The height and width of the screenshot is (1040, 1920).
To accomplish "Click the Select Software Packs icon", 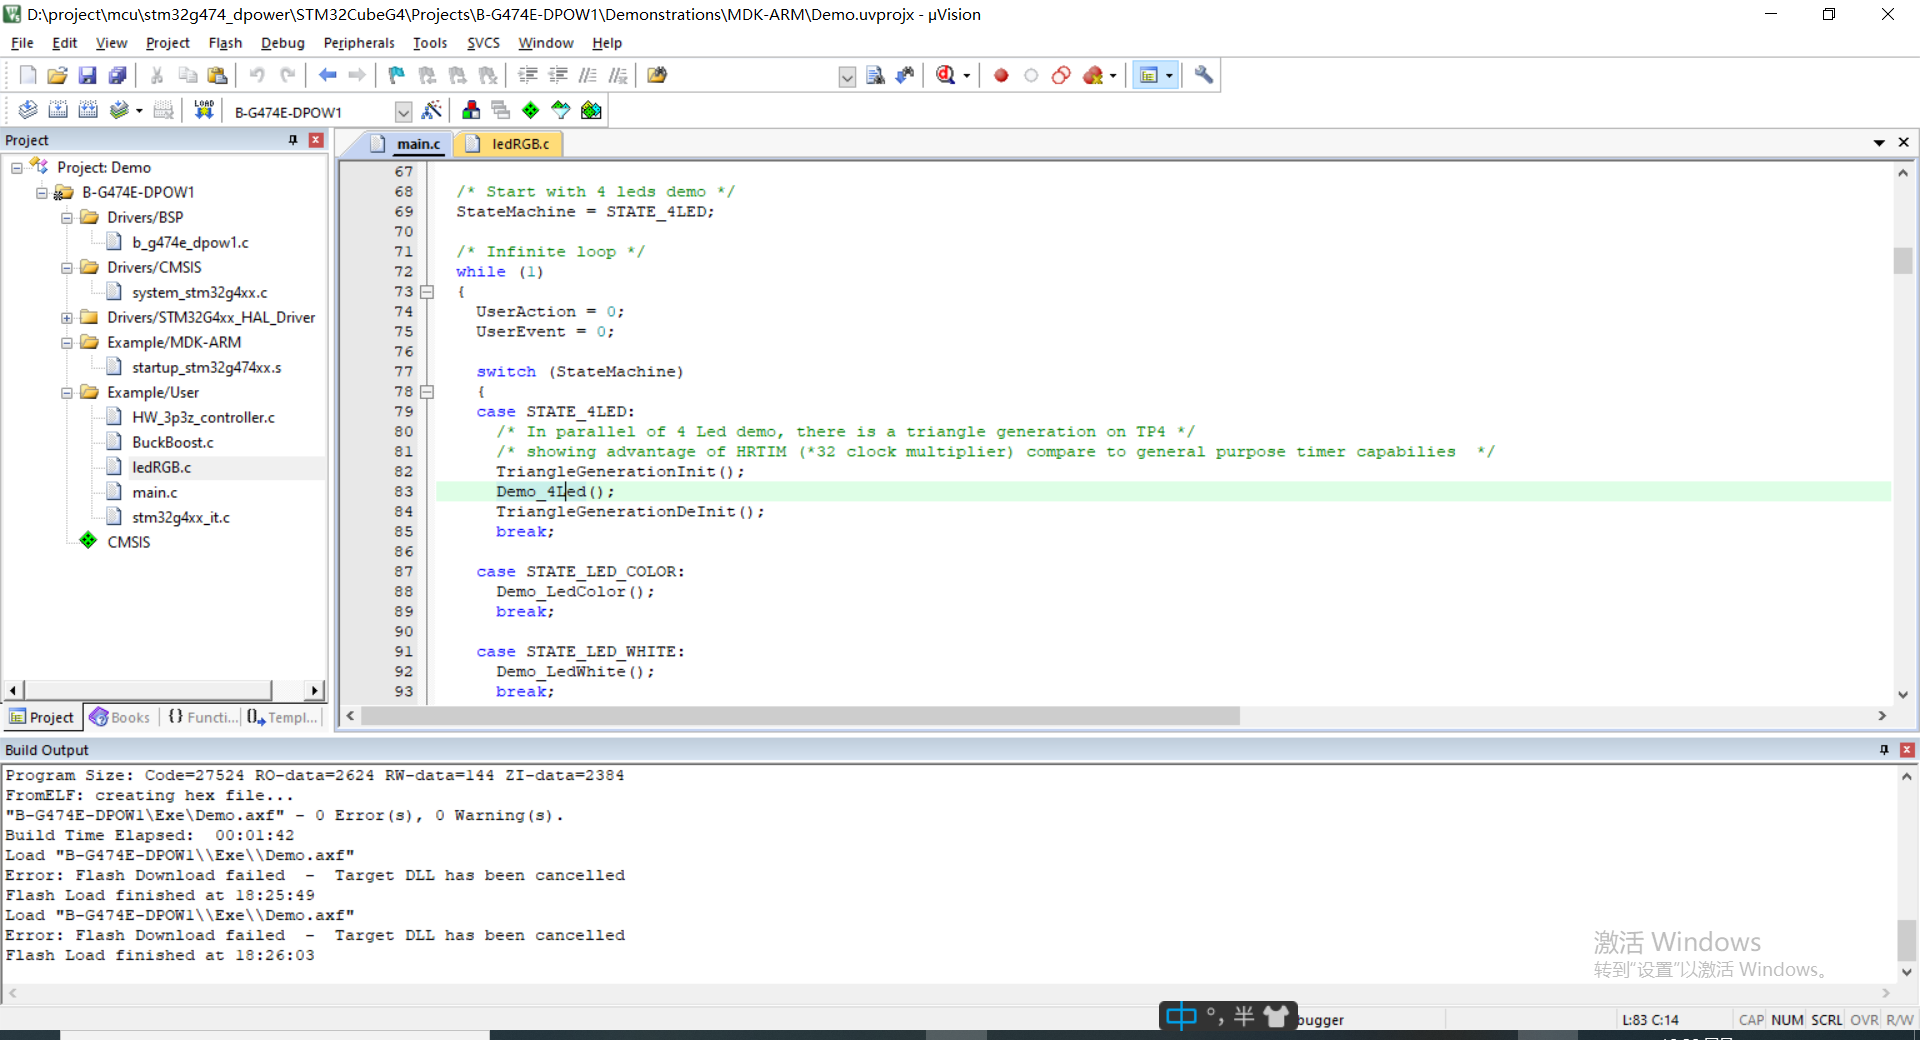I will [x=561, y=110].
